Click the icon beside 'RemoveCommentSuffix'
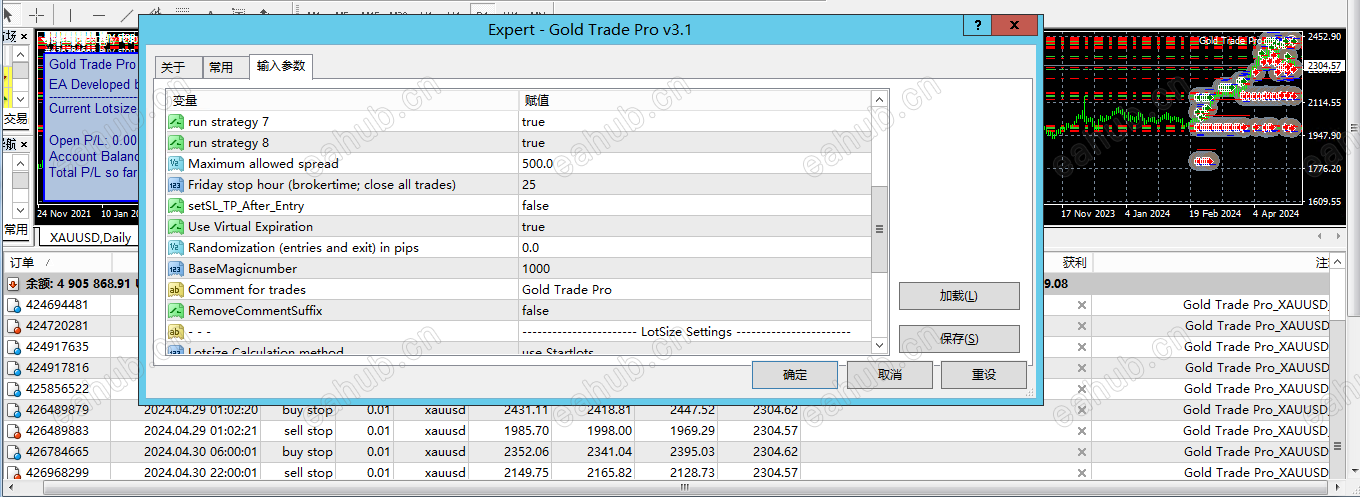This screenshot has width=1360, height=497. 176,311
